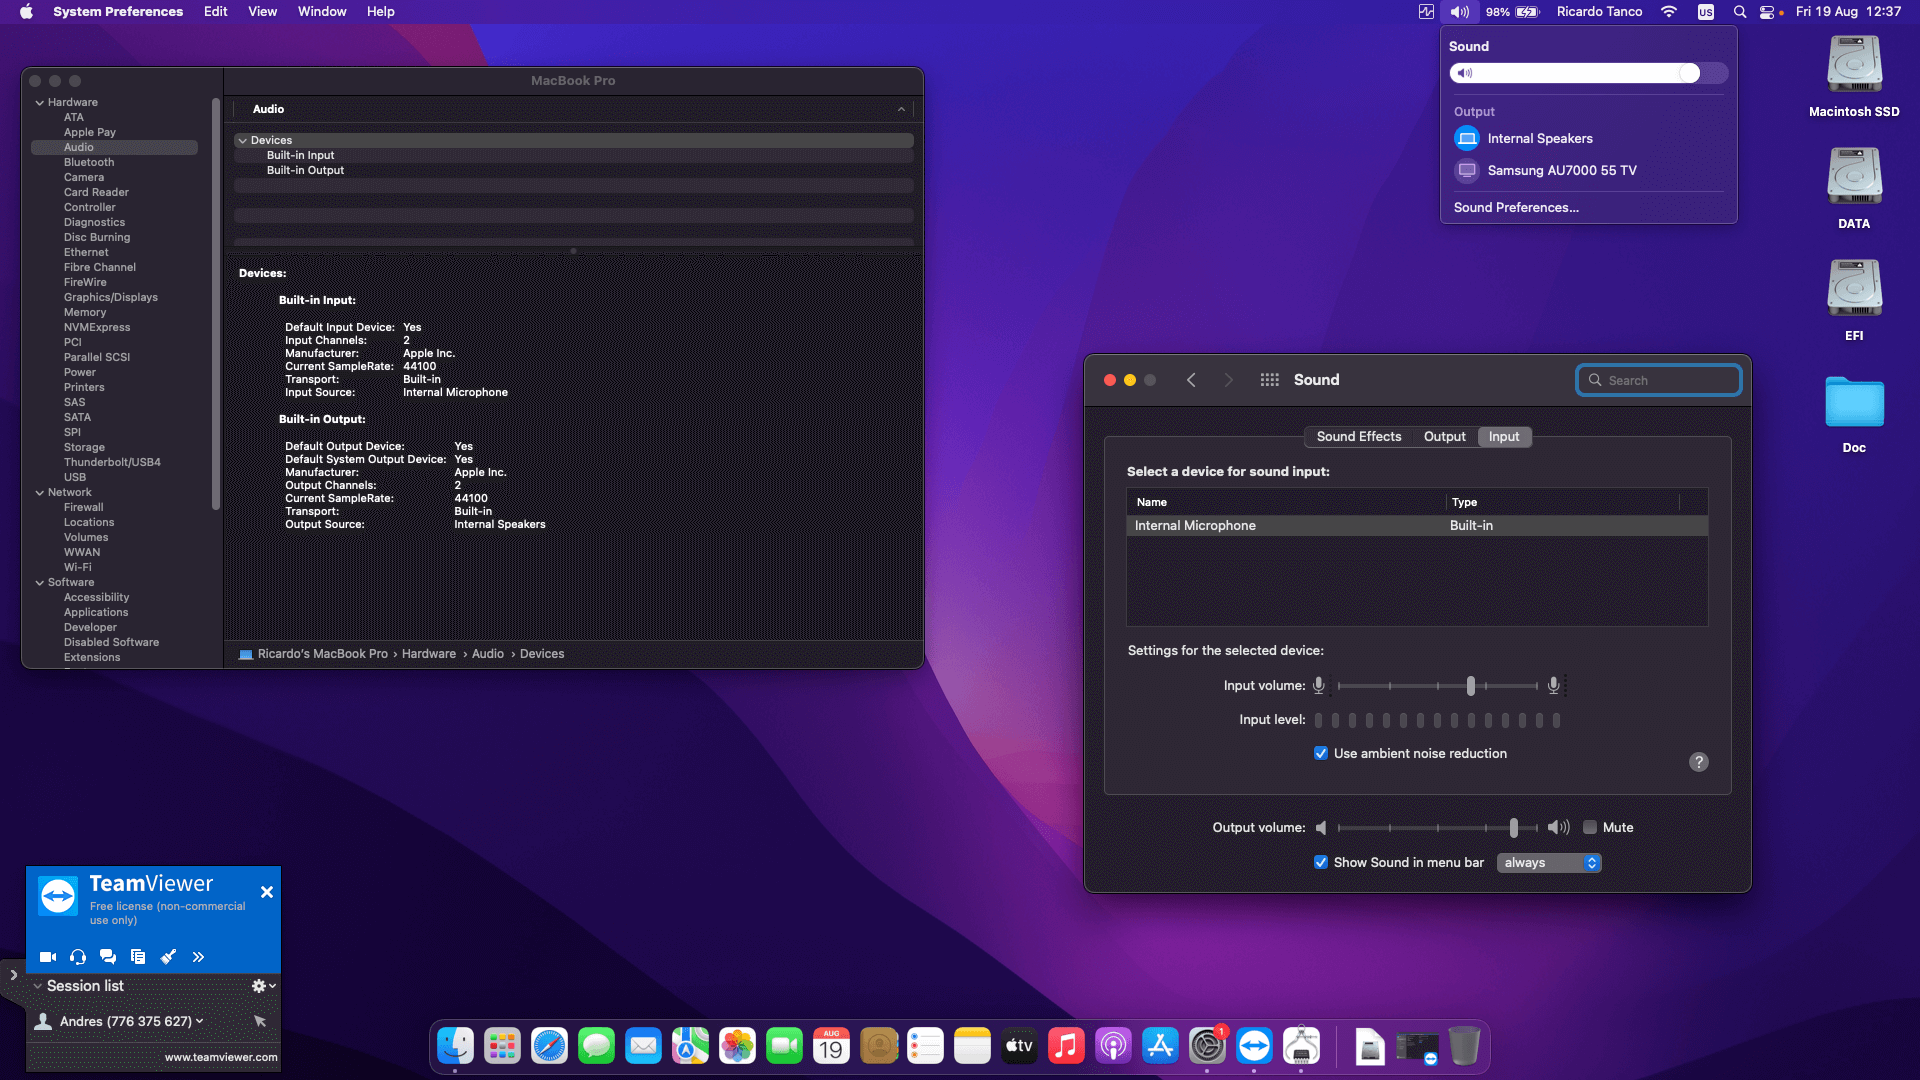Open the TeamViewer chat tool
The image size is (1920, 1080).
[107, 956]
